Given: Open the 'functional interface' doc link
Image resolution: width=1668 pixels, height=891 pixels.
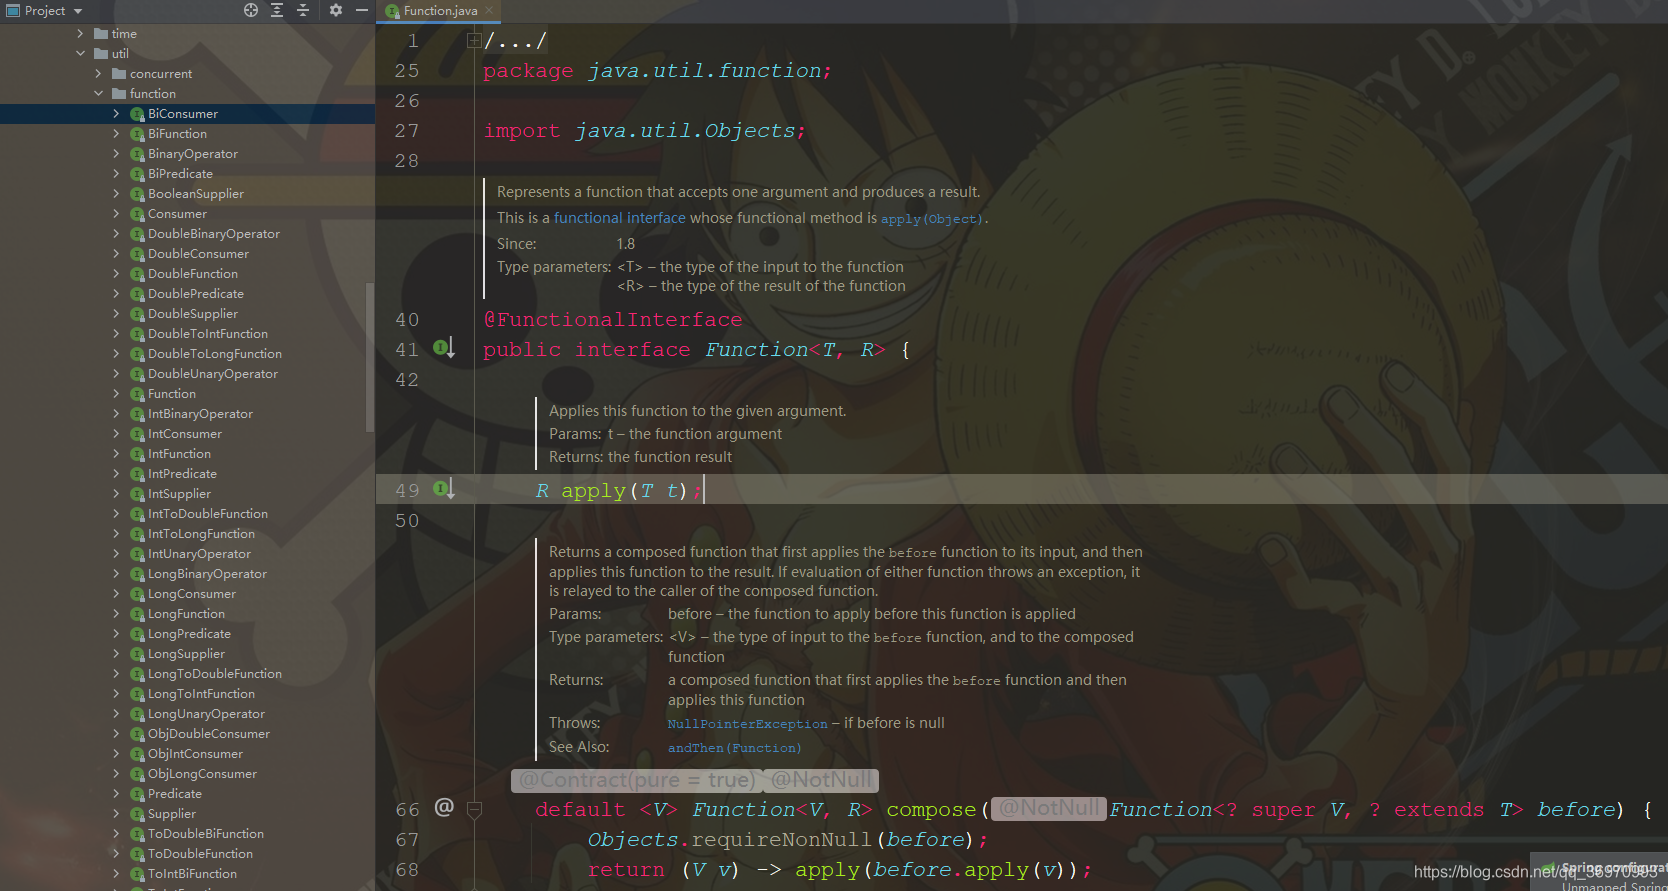Looking at the screenshot, I should click(x=620, y=218).
